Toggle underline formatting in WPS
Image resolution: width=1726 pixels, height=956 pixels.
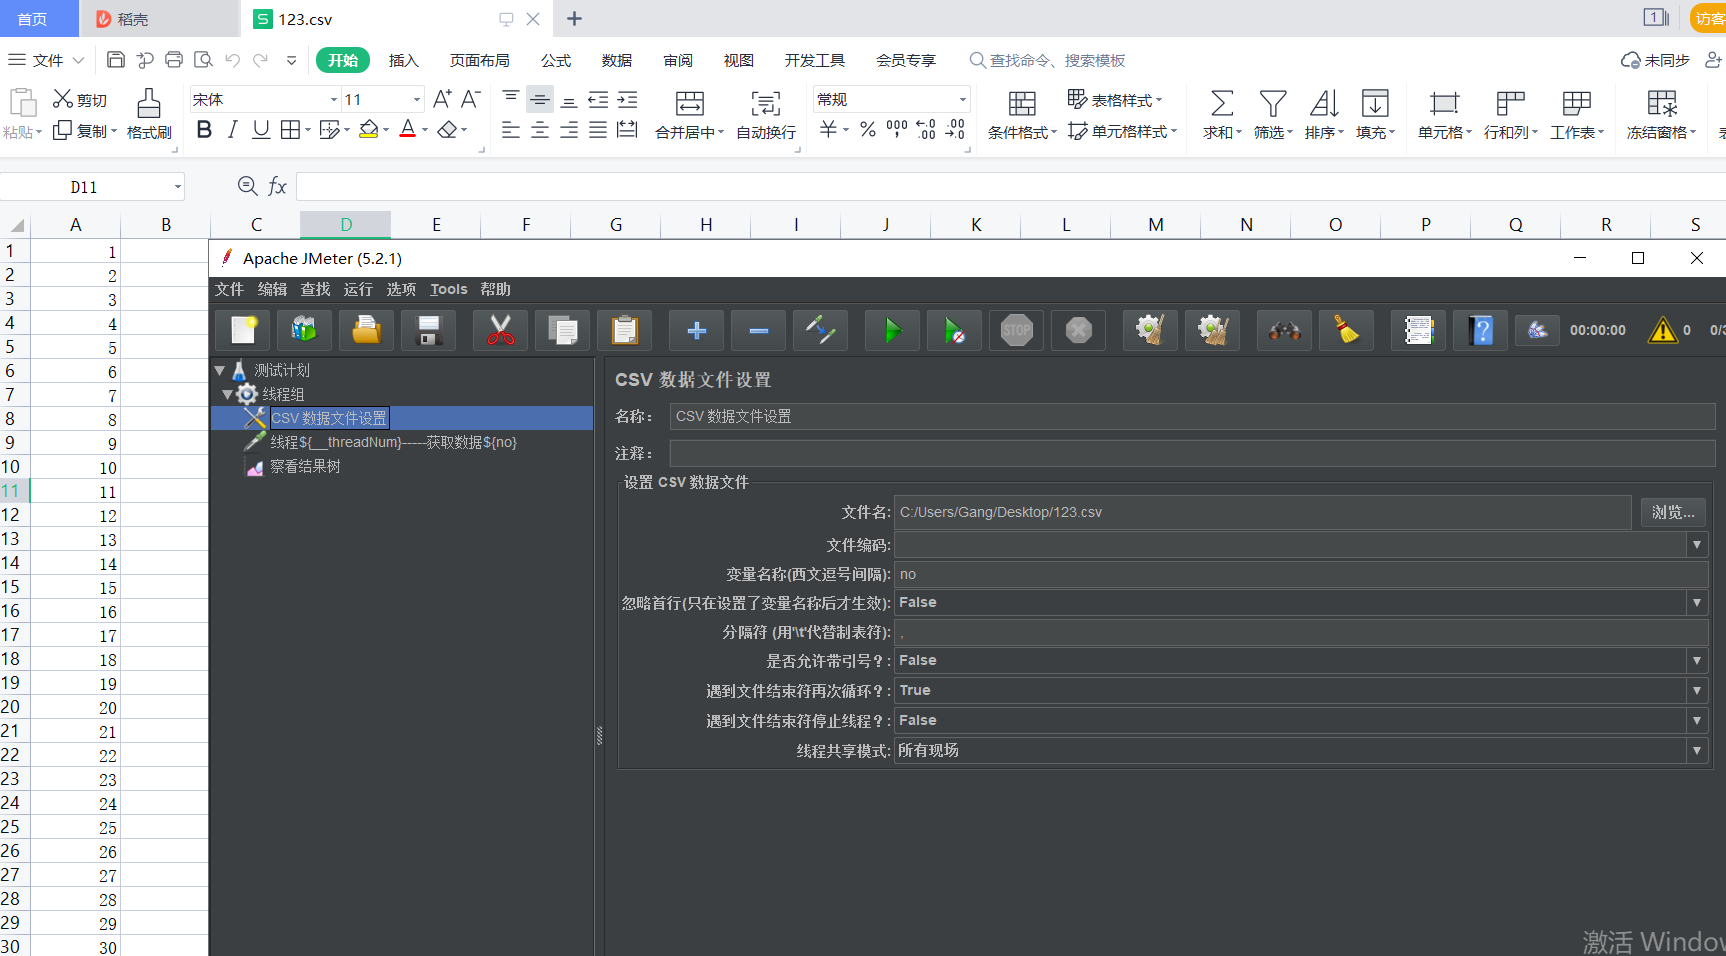pos(260,129)
